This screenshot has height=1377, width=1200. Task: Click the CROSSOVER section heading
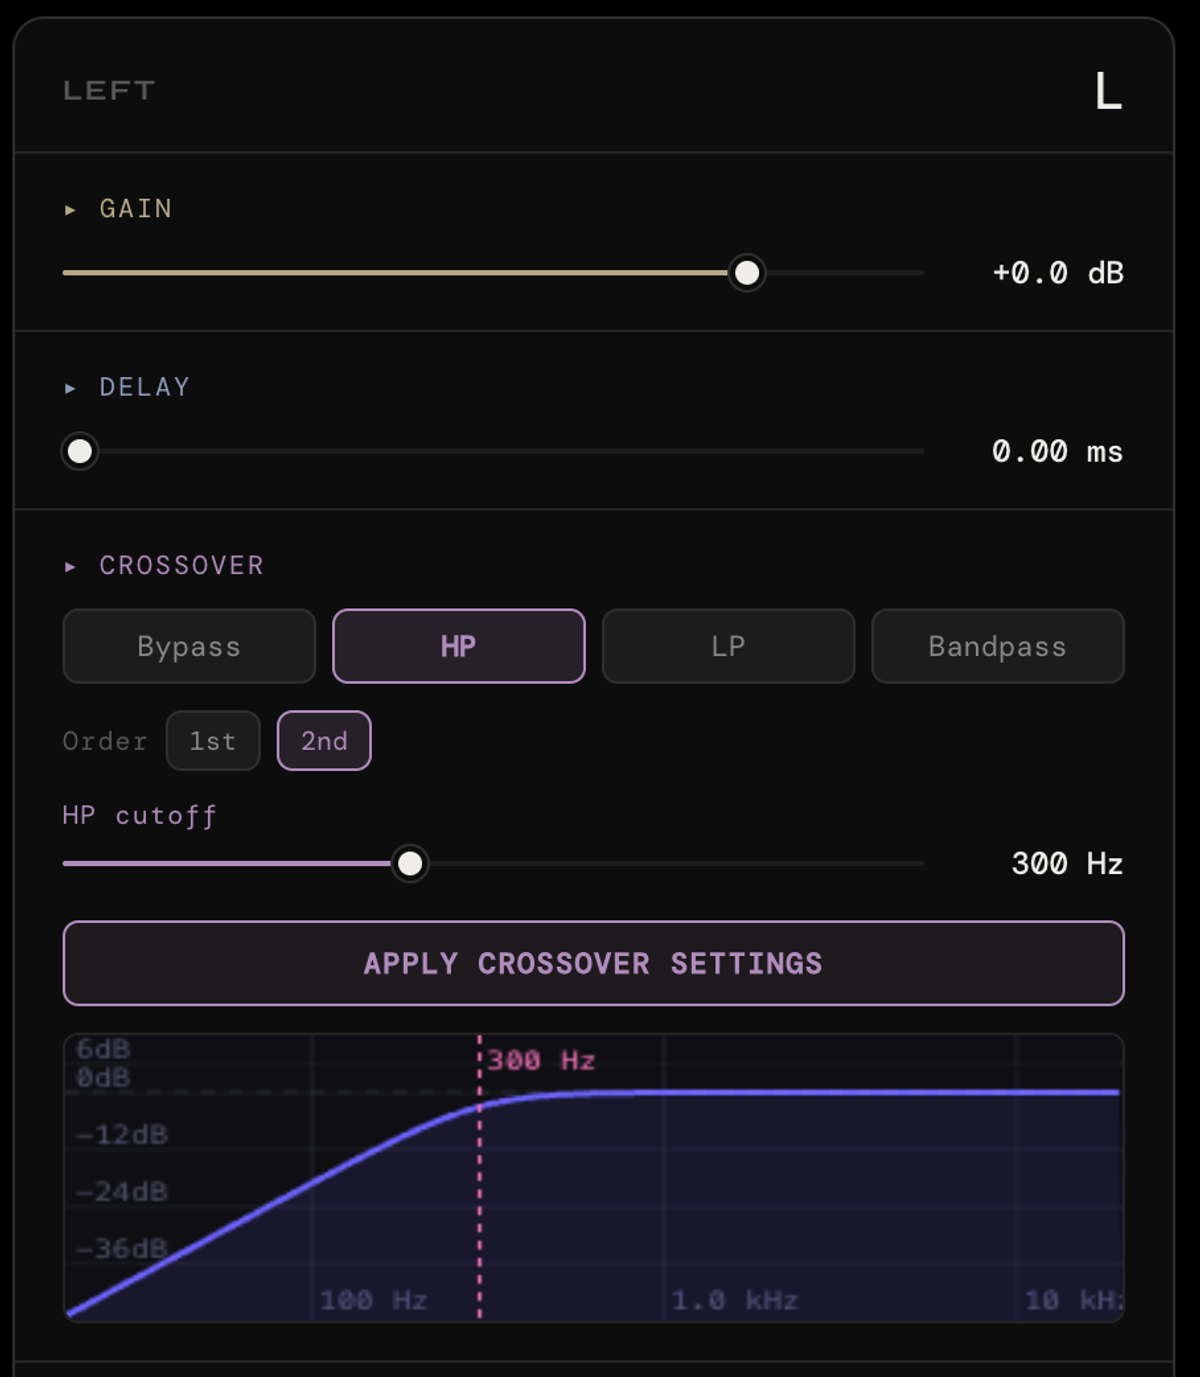[182, 566]
